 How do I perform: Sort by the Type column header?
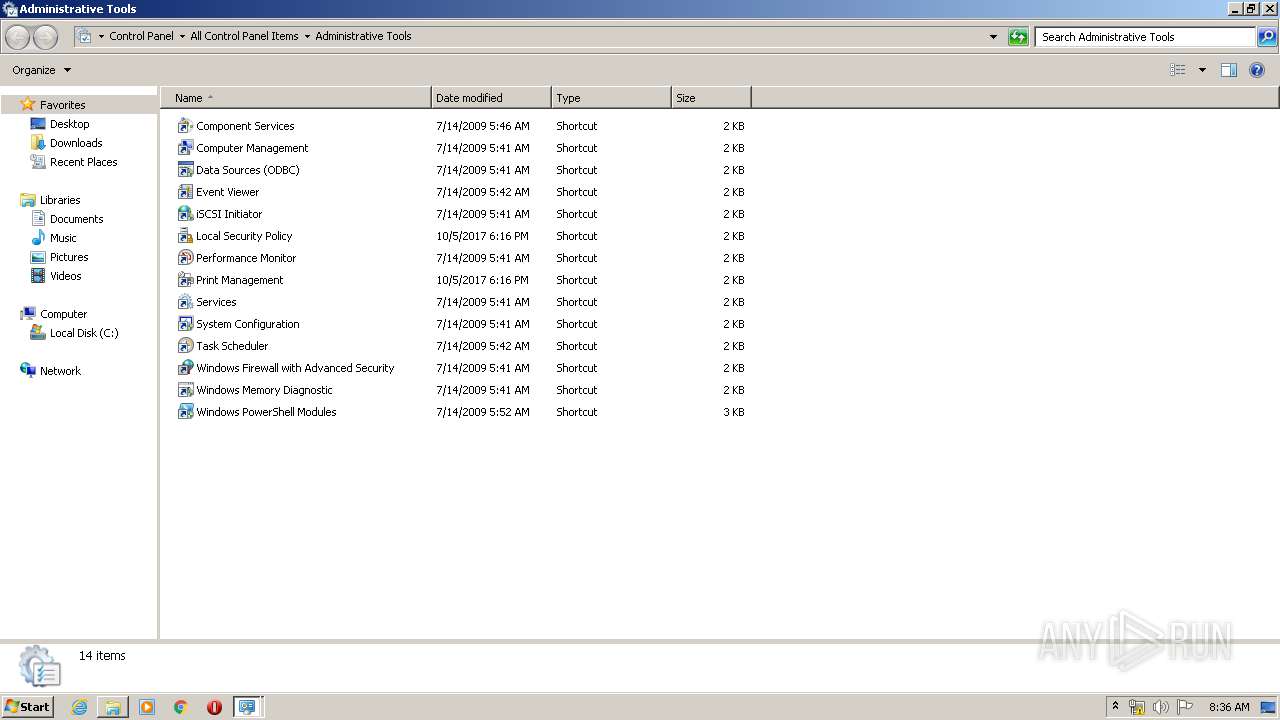[x=611, y=98]
